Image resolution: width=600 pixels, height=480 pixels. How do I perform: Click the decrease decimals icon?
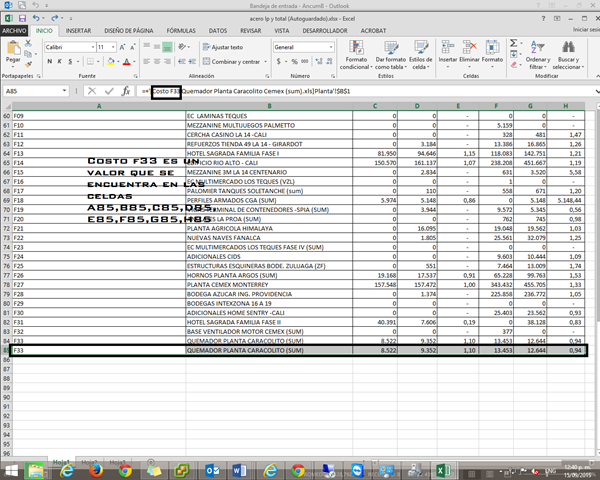(329, 61)
